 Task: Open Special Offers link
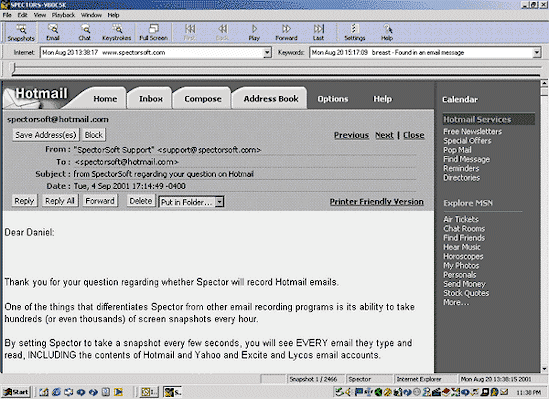click(467, 141)
